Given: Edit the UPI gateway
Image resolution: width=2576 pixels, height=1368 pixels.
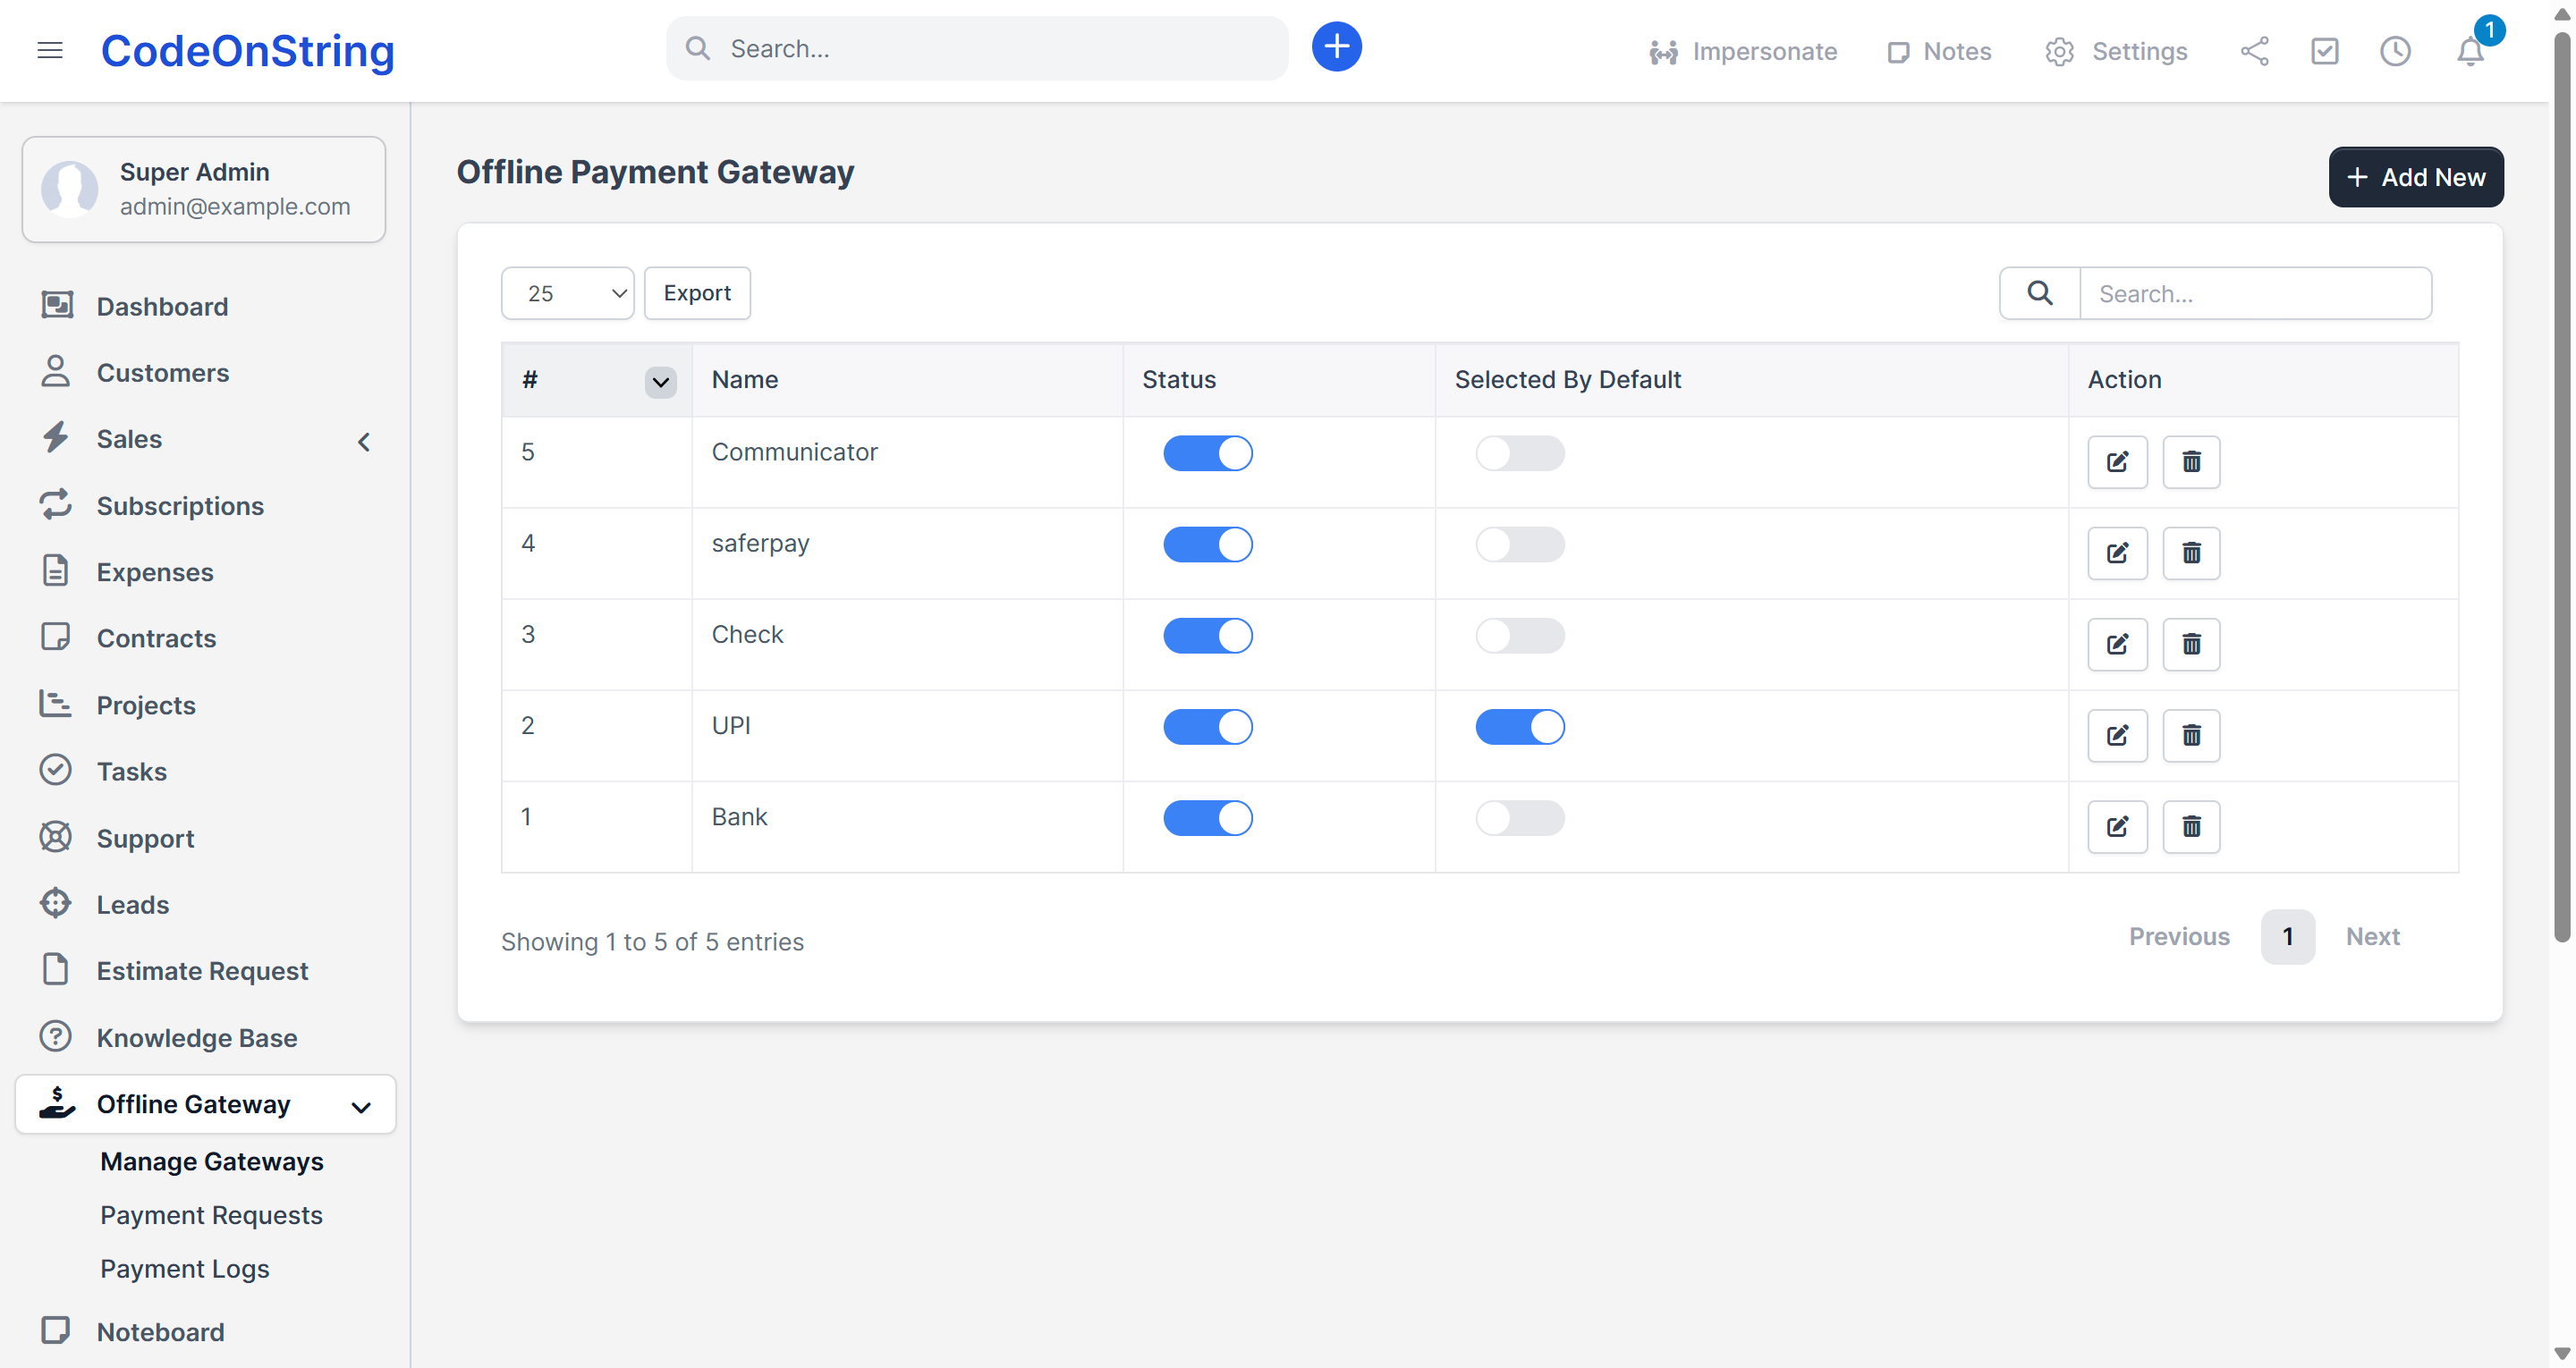Looking at the screenshot, I should 2117,736.
